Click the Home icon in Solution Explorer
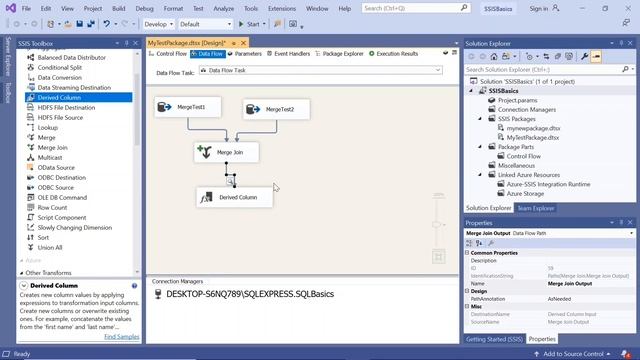640x360 pixels. [494, 57]
